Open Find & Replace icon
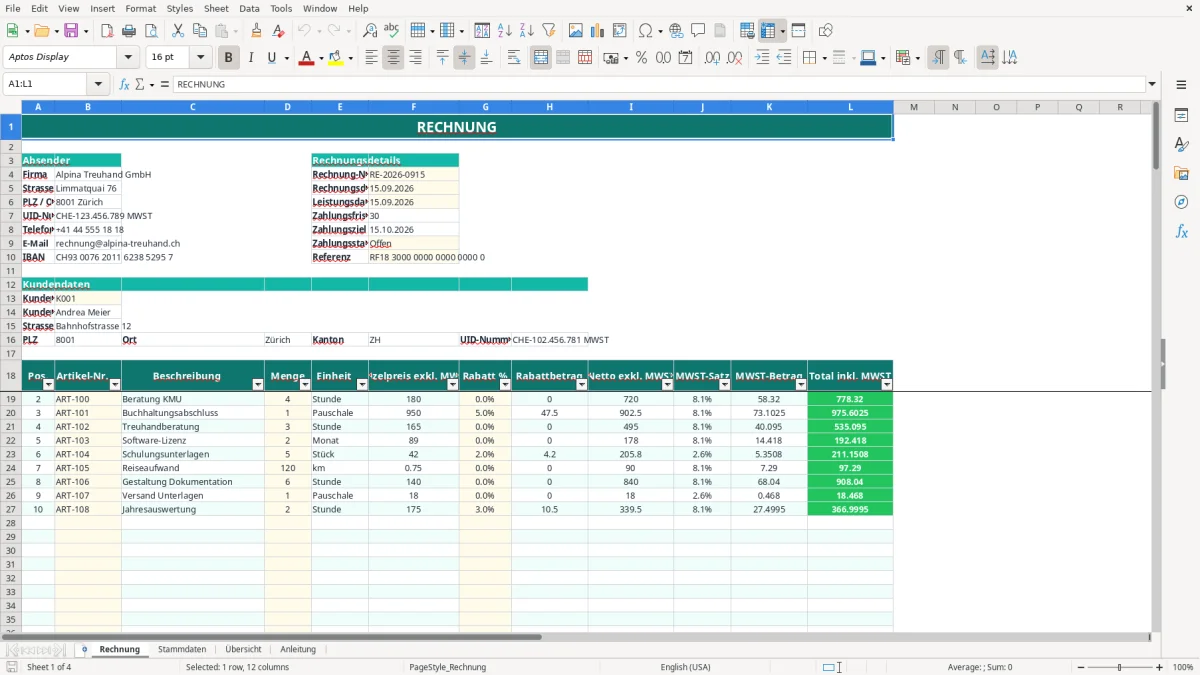 tap(370, 31)
